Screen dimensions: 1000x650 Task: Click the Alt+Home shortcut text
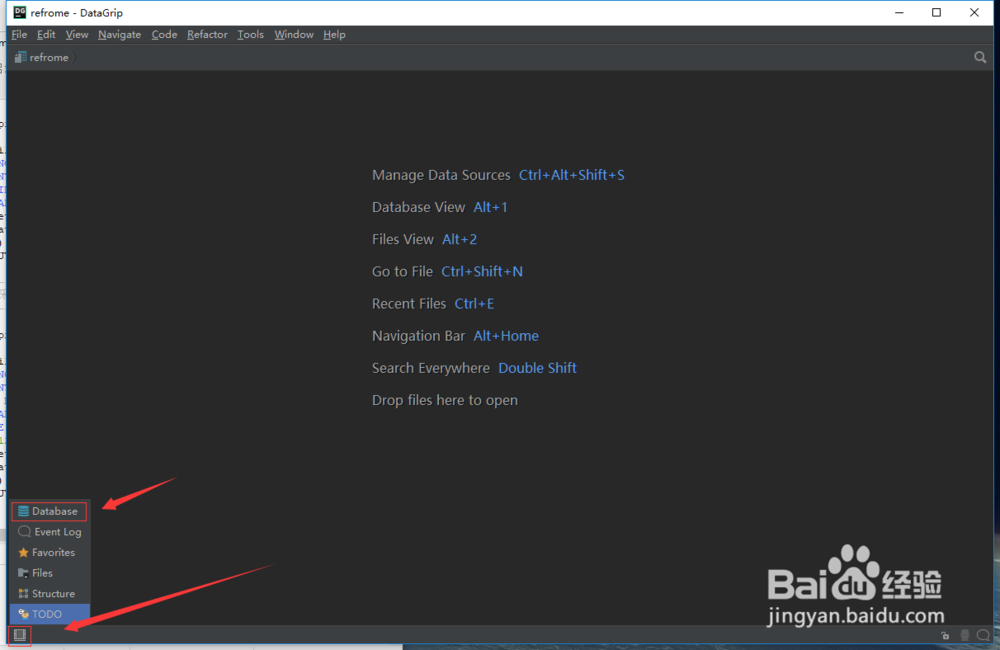tap(506, 336)
